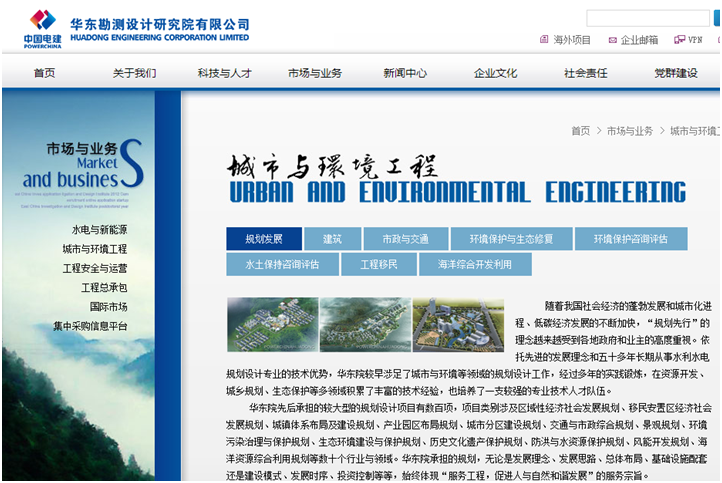Click the 海外项目 icon in top bar
Screen dimensions: 722x483
[545, 40]
